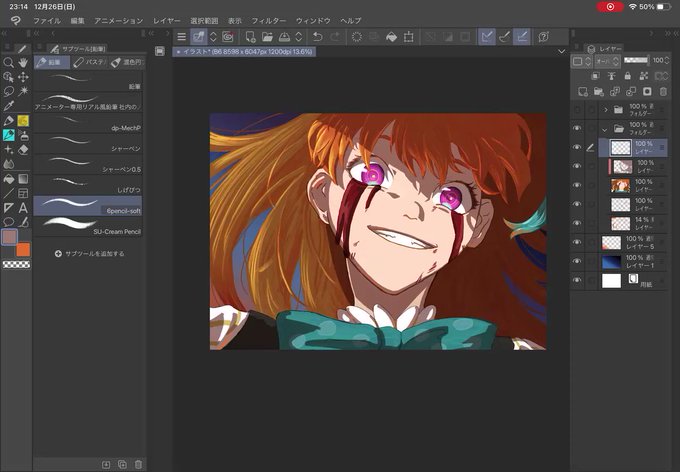Open the help question-mark icon
680x472 pixels.
coord(543,37)
